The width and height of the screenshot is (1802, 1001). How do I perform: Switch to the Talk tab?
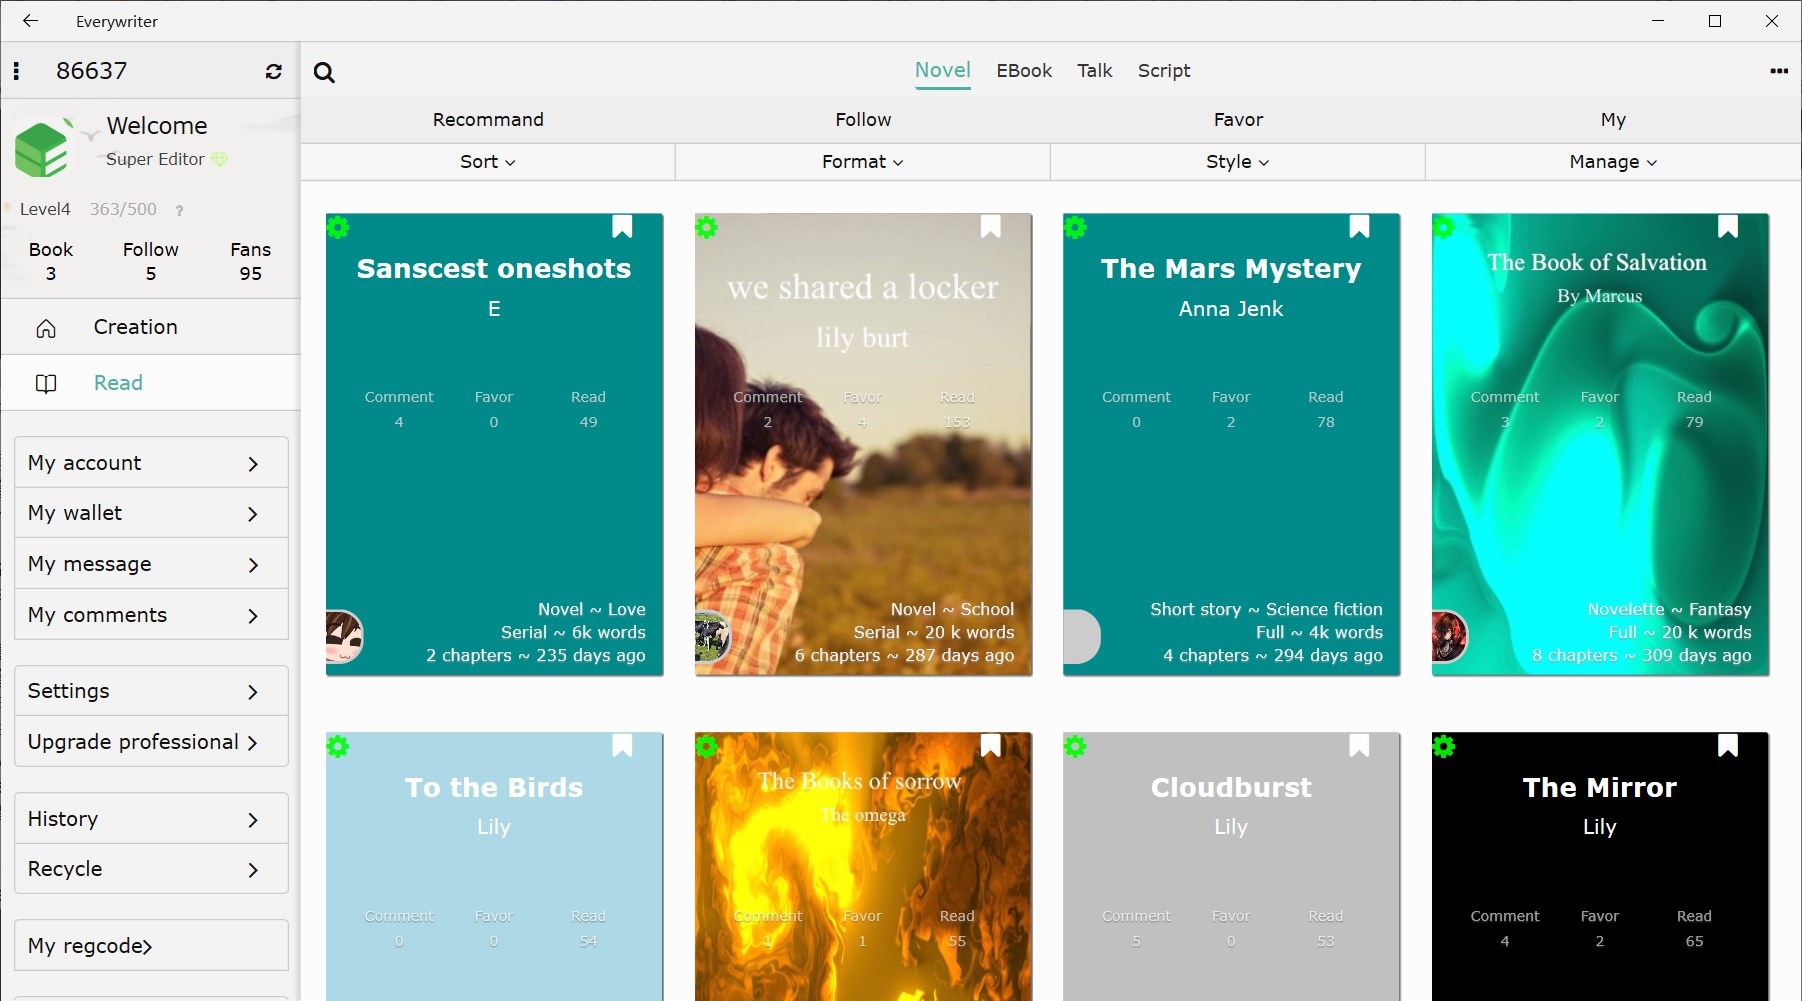click(1095, 71)
